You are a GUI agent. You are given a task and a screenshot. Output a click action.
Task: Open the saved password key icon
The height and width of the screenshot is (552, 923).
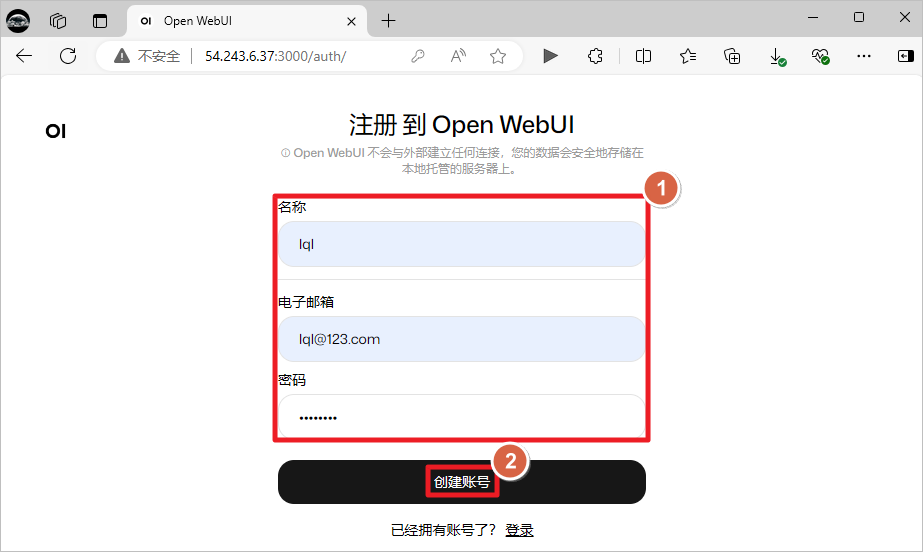point(418,56)
